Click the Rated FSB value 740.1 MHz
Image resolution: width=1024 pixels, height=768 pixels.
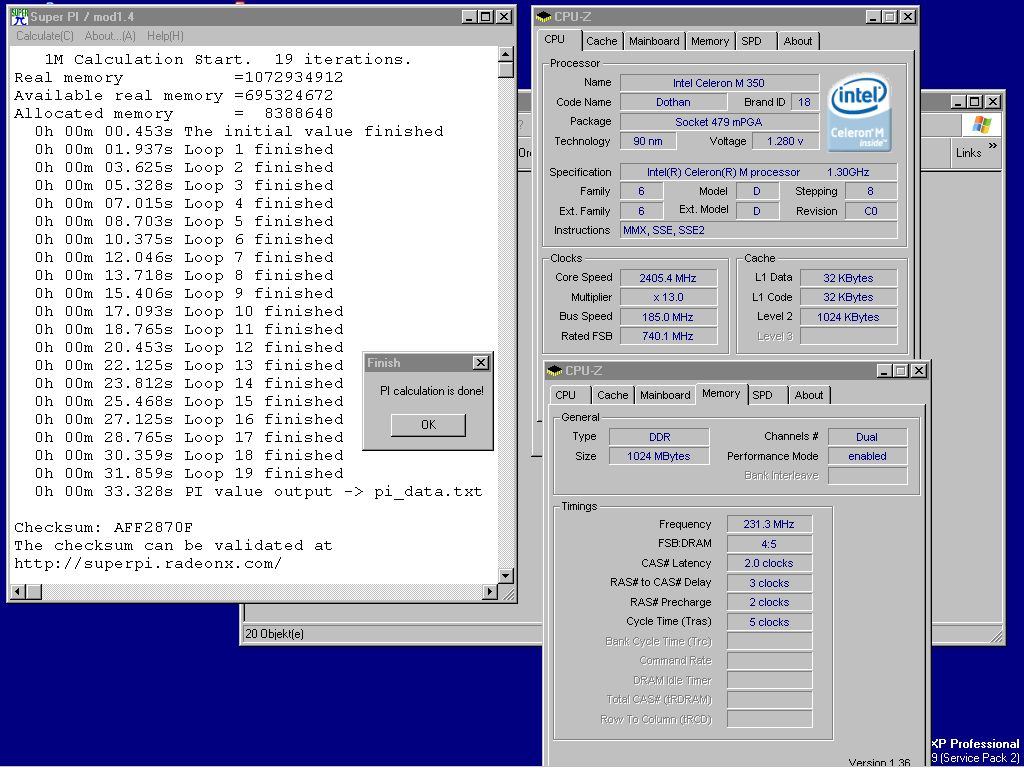click(x=668, y=336)
